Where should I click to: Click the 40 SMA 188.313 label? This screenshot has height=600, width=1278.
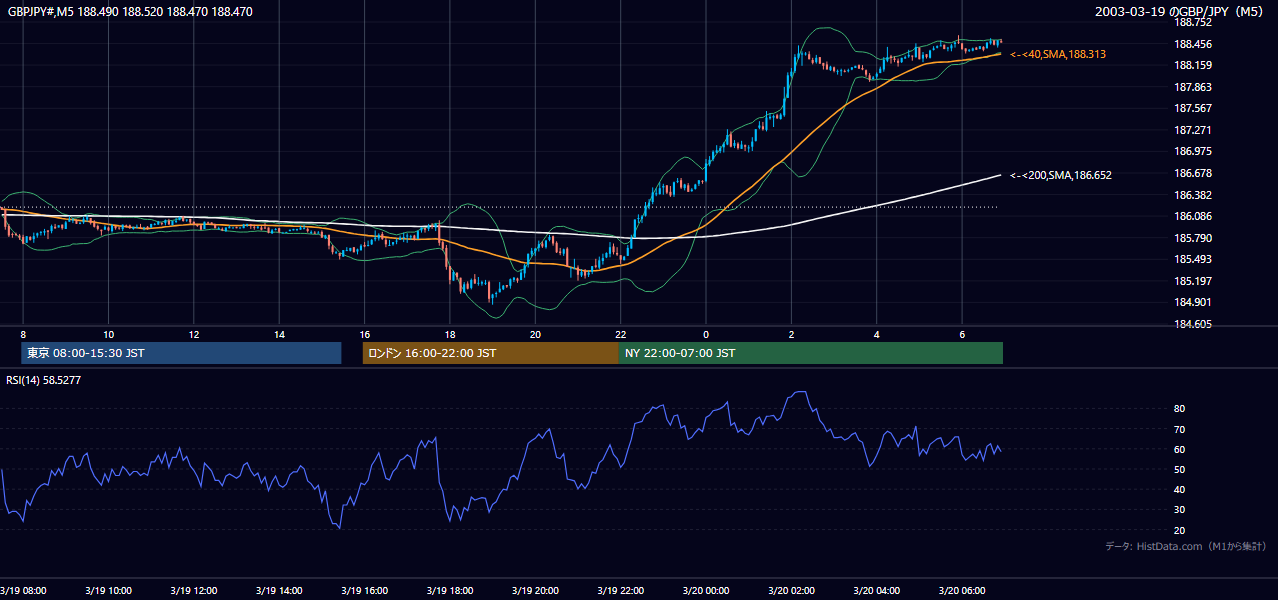pos(1058,54)
